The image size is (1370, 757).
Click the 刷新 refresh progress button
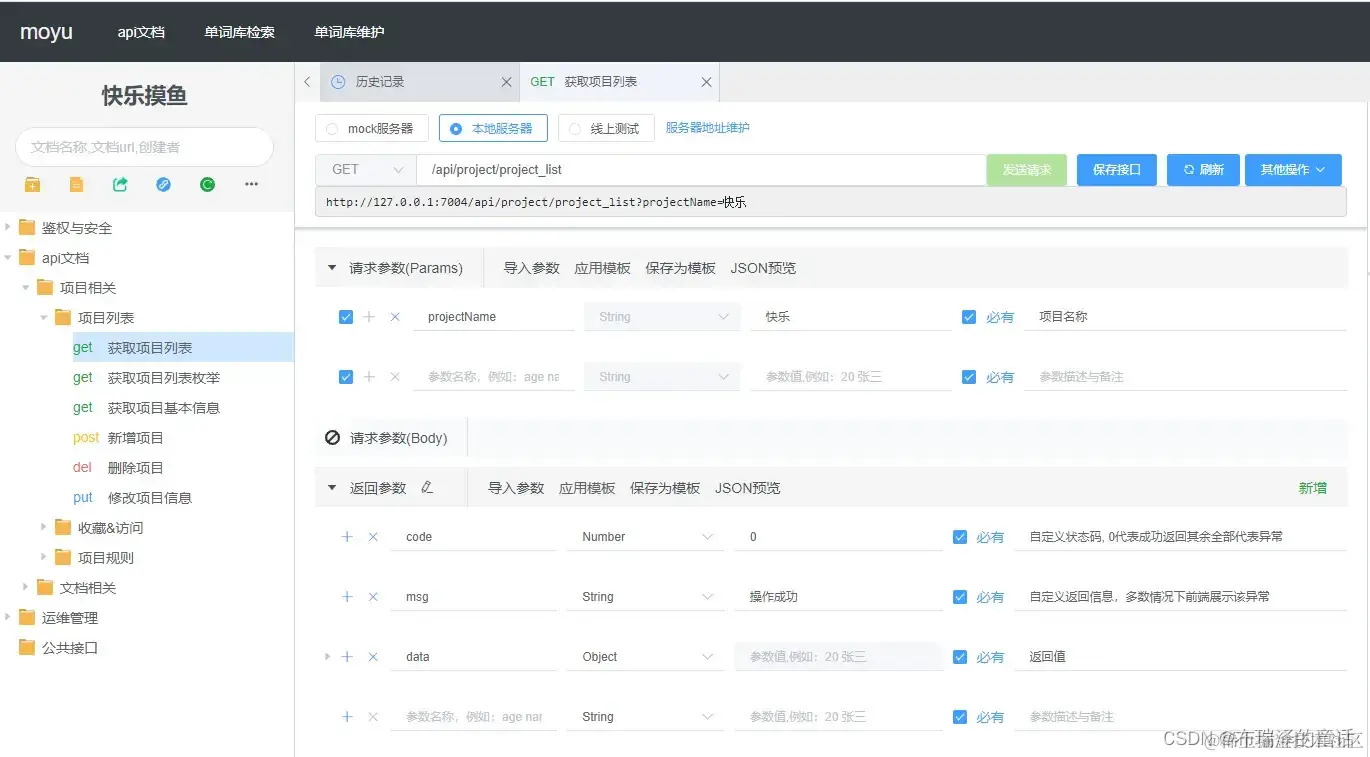1202,169
